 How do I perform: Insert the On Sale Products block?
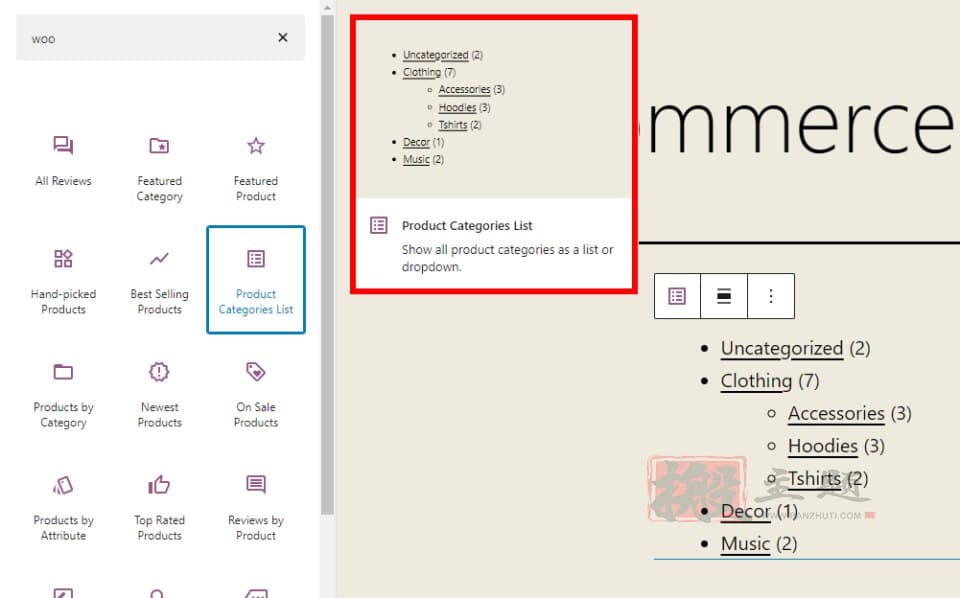click(x=255, y=394)
